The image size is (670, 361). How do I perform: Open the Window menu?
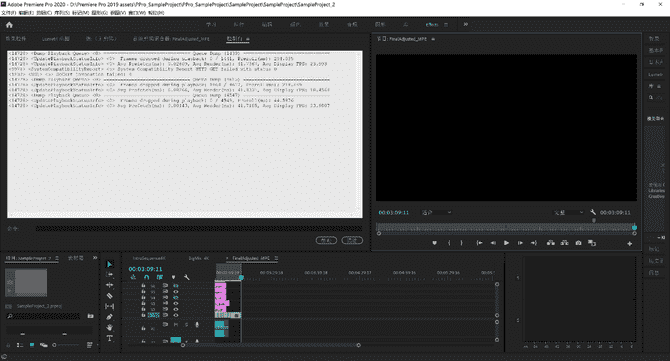[137, 13]
